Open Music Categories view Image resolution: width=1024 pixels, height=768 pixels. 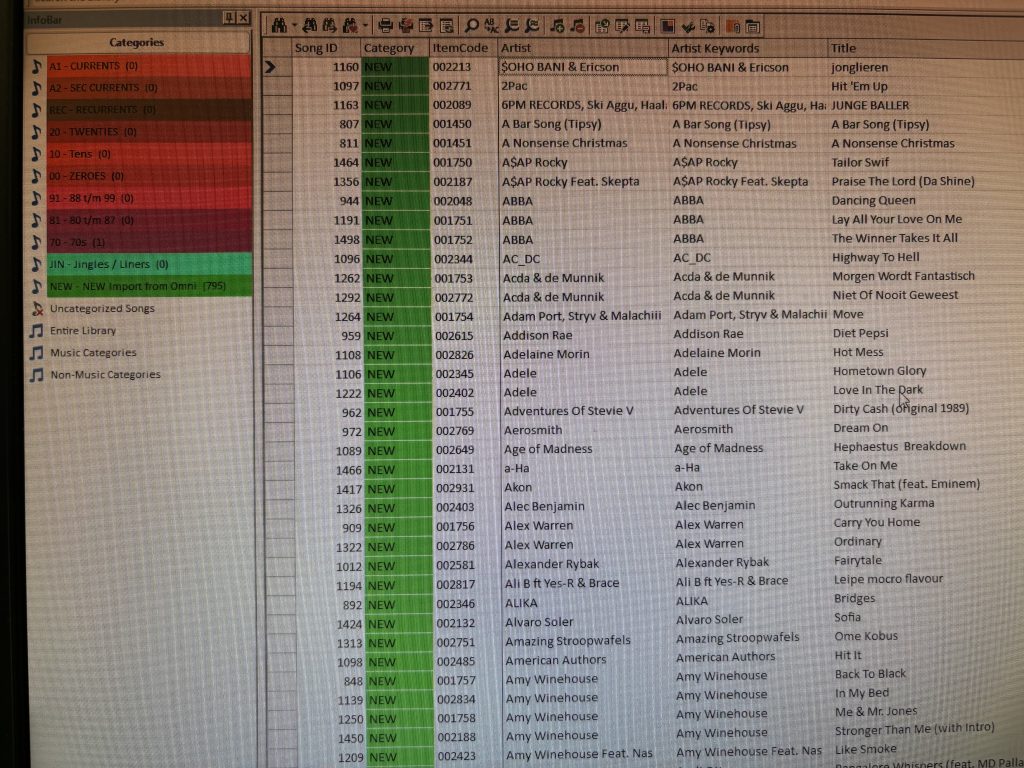tap(93, 353)
